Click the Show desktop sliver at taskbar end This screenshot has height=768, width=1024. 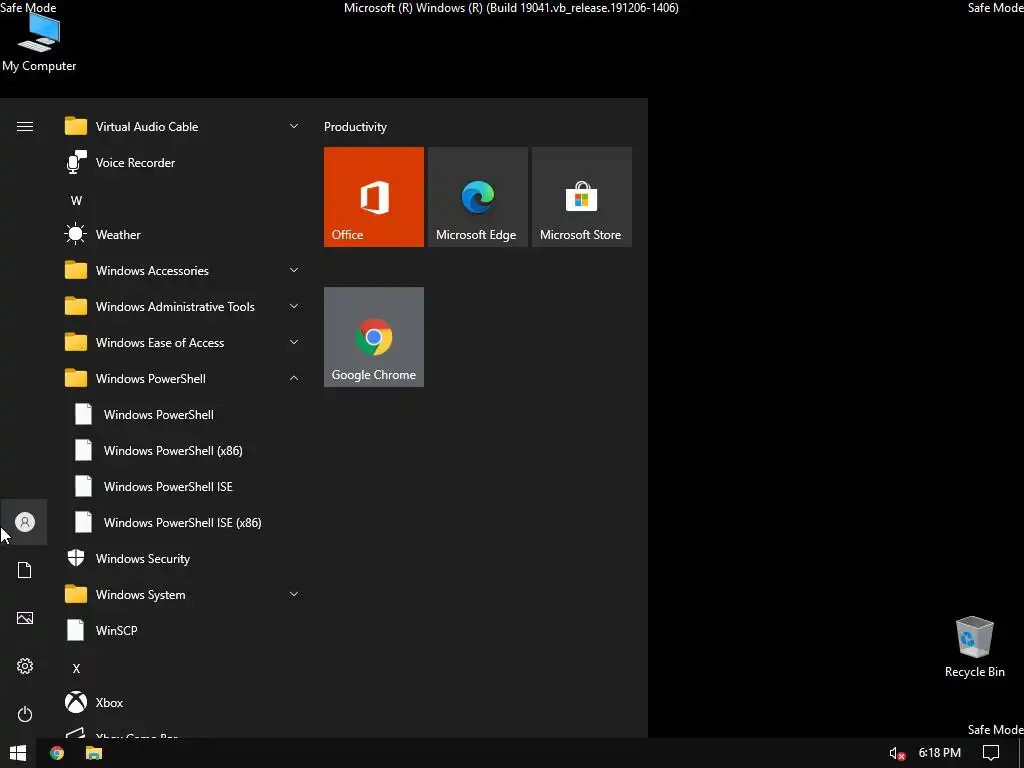pos(1021,753)
